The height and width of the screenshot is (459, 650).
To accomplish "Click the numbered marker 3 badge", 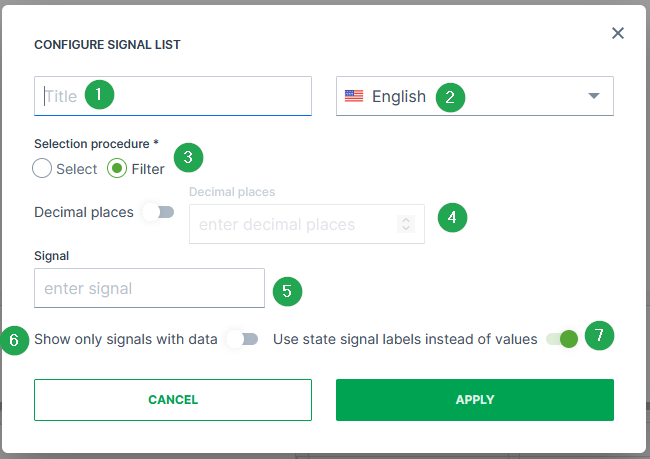I will point(189,157).
